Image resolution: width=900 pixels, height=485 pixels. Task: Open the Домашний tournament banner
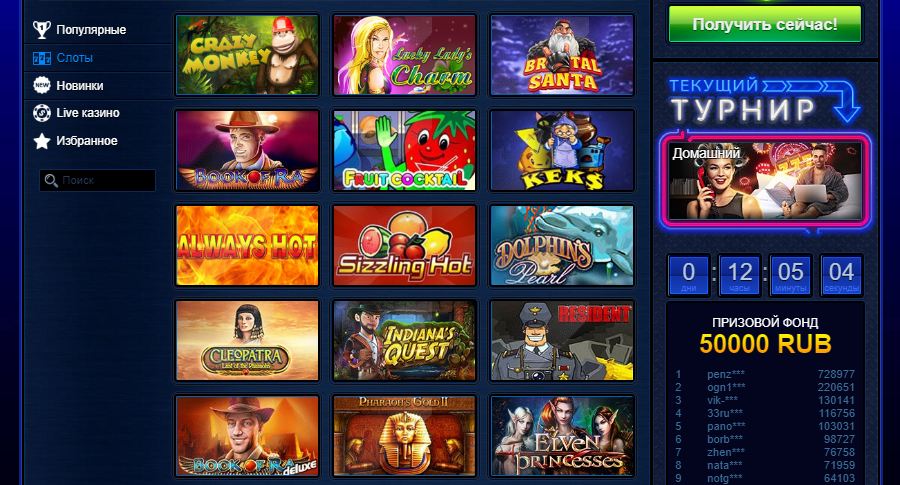765,181
